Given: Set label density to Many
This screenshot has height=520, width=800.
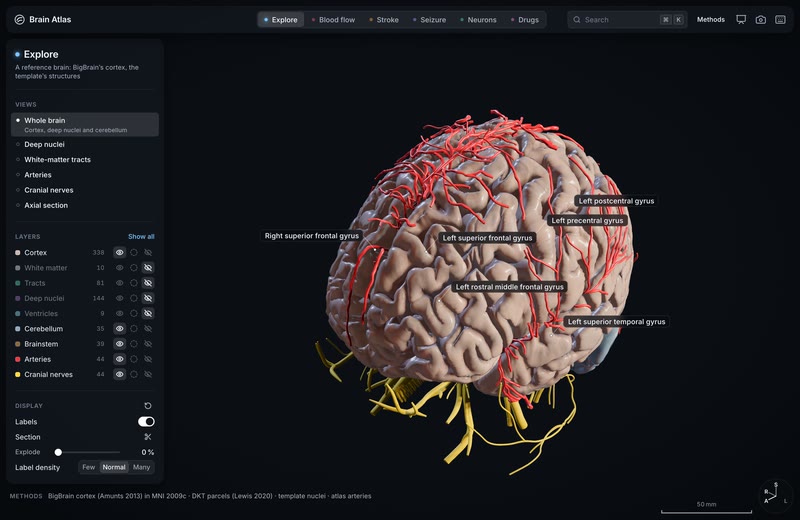Looking at the screenshot, I should click(141, 467).
